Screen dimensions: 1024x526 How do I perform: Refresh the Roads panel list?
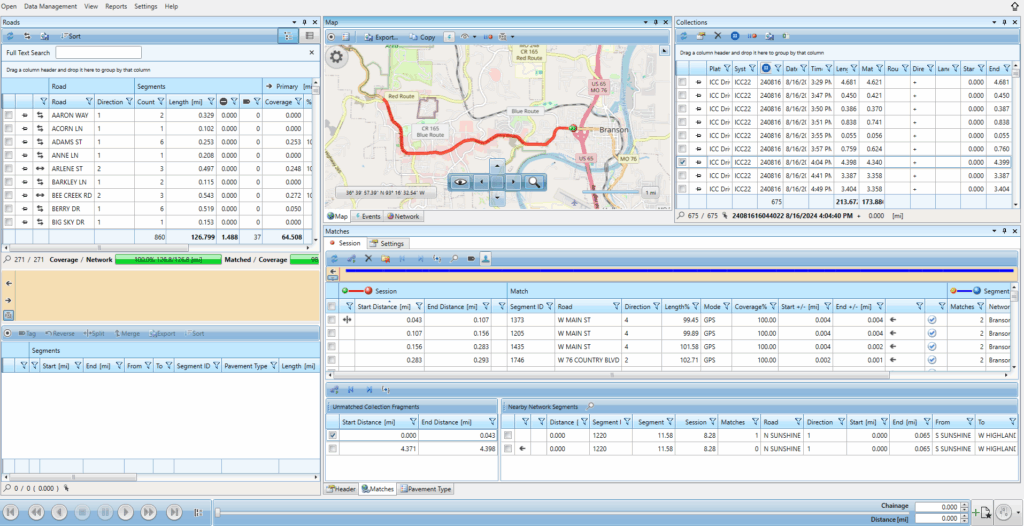tap(10, 36)
